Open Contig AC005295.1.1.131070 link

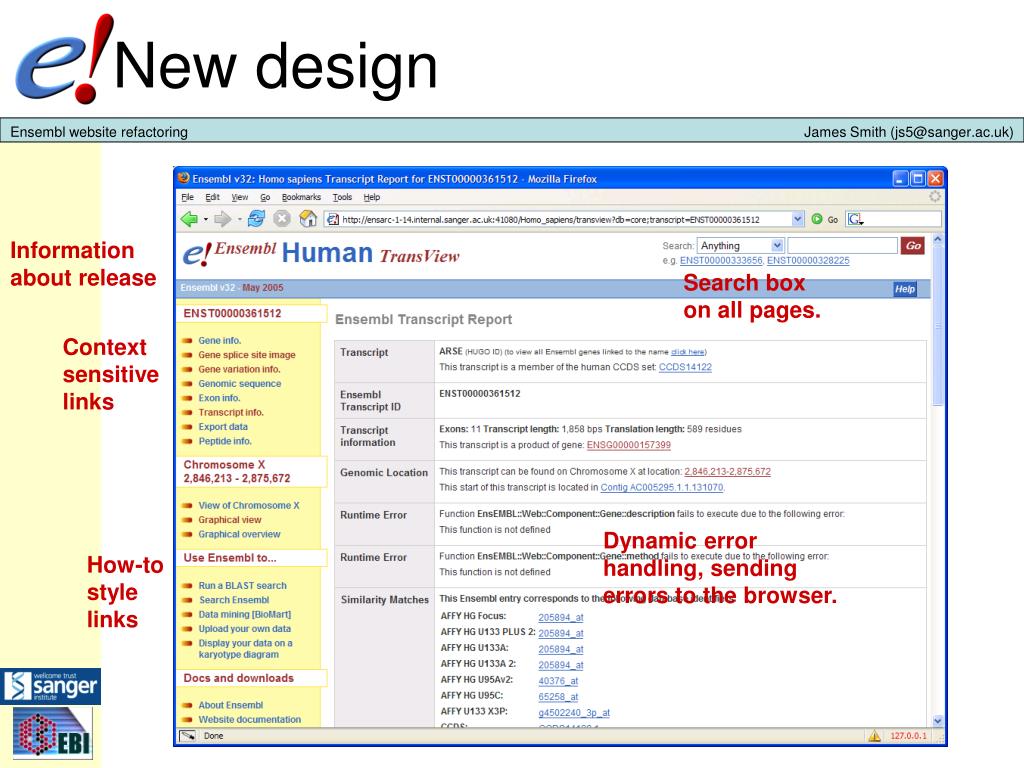coord(662,487)
